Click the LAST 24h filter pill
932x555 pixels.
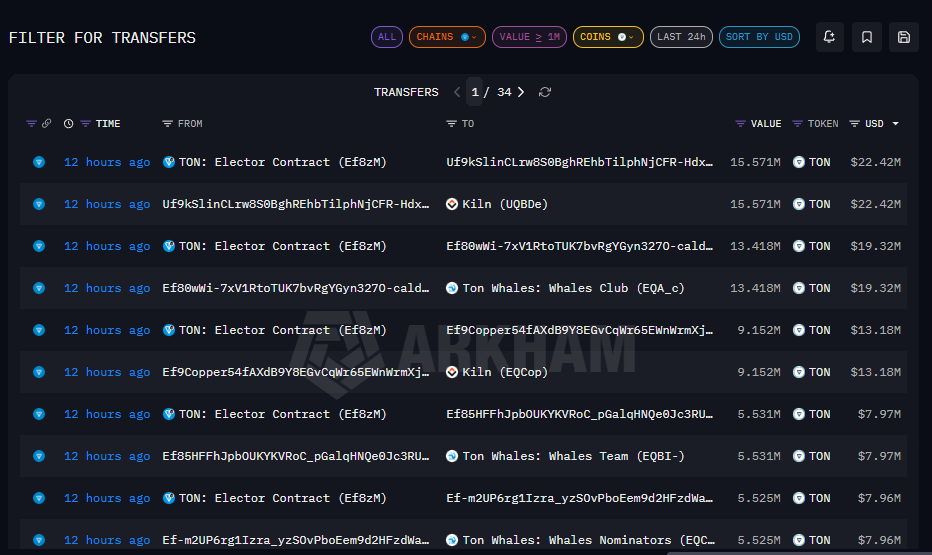pos(681,37)
